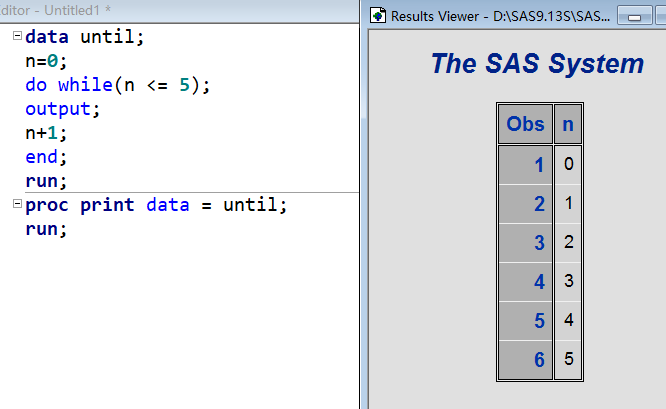This screenshot has width=666, height=409.
Task: Click the 'n+1;' statement
Action: (46, 133)
